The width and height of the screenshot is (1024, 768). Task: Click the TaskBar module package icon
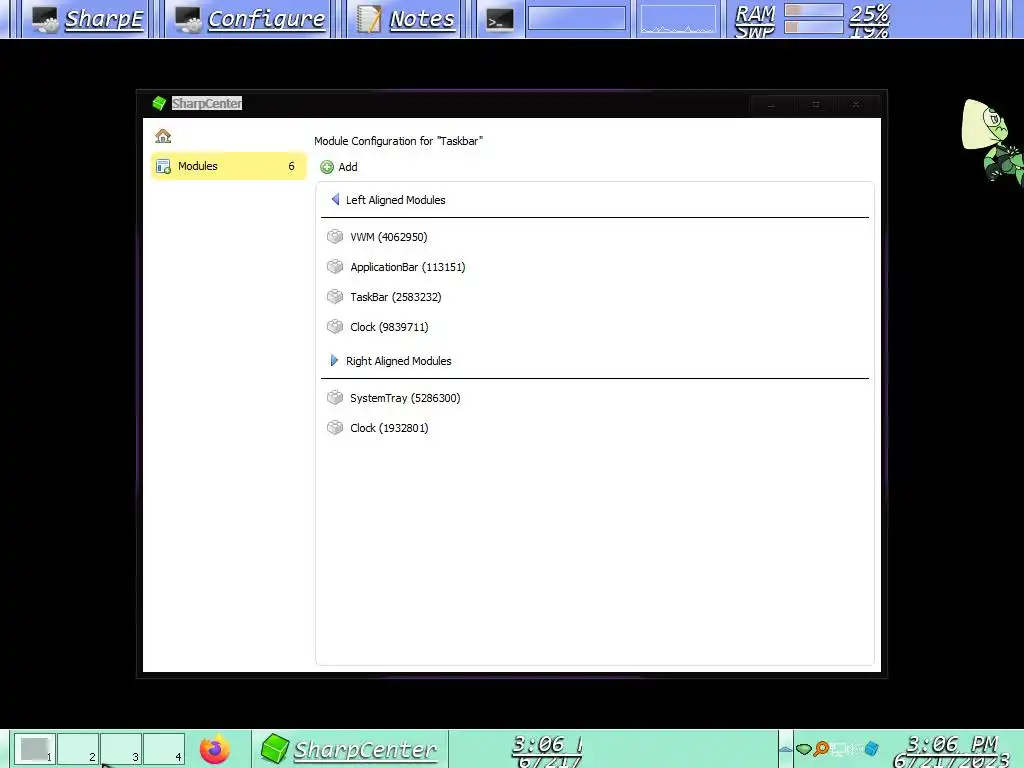point(335,296)
